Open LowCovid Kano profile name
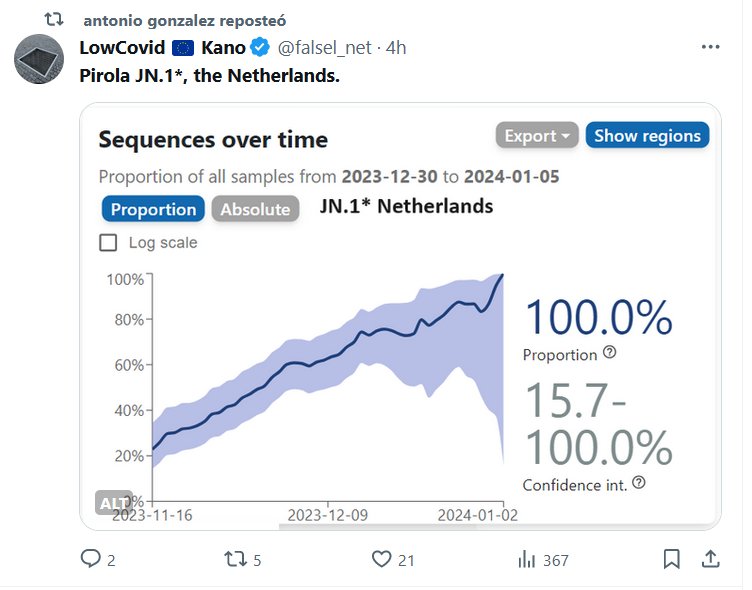The height and width of the screenshot is (590, 752). point(163,47)
